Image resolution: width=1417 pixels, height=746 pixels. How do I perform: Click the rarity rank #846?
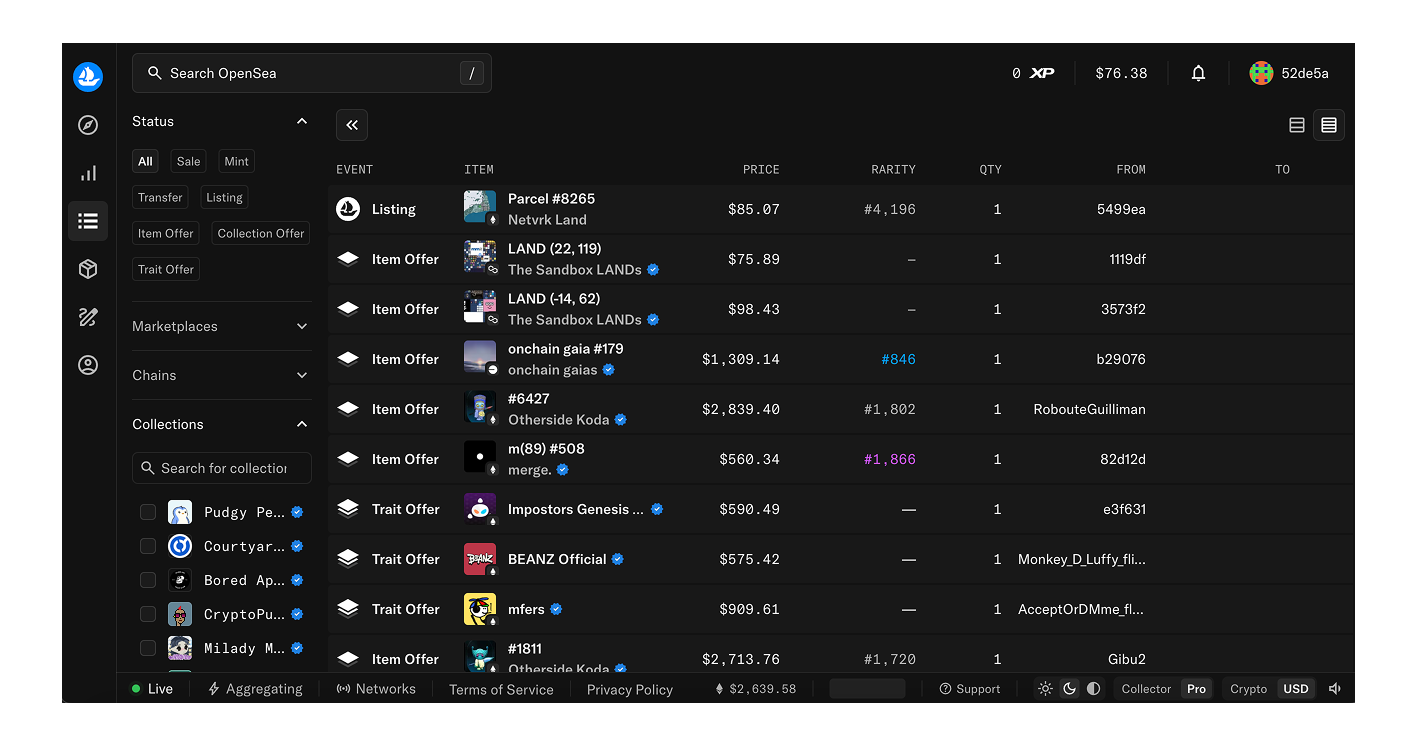pyautogui.click(x=898, y=359)
